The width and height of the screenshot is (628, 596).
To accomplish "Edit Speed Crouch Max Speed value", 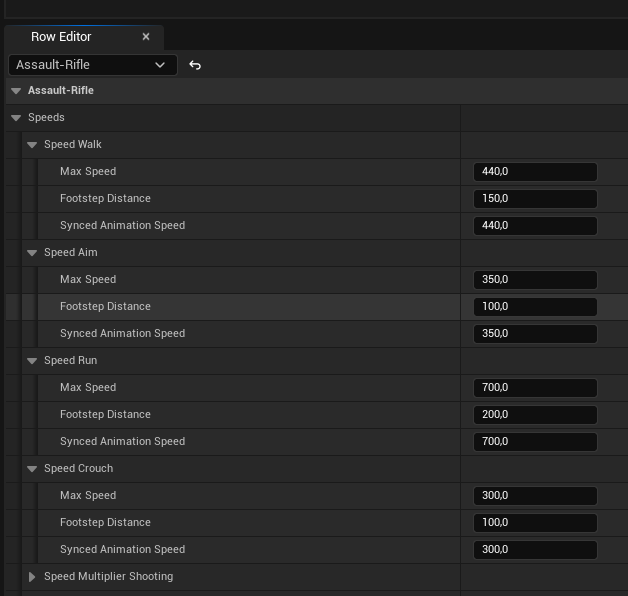I will click(535, 496).
